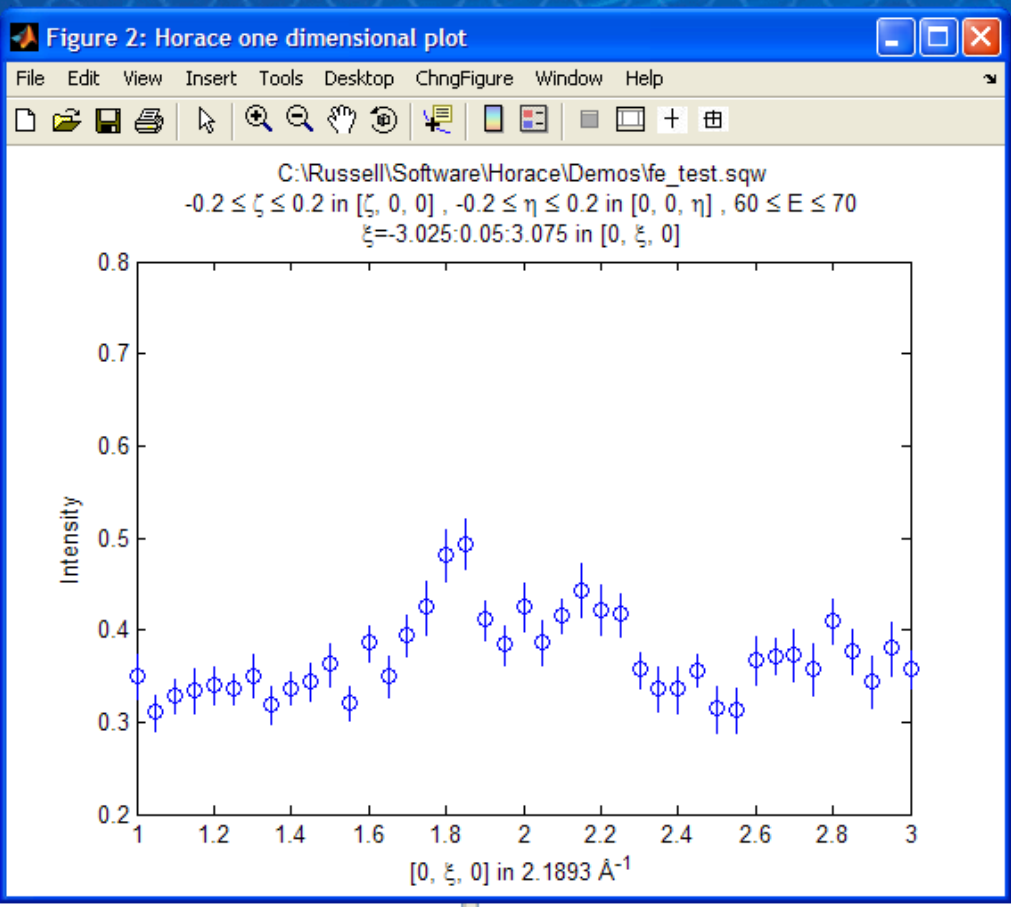Open the ChngFigure menu

click(x=464, y=78)
